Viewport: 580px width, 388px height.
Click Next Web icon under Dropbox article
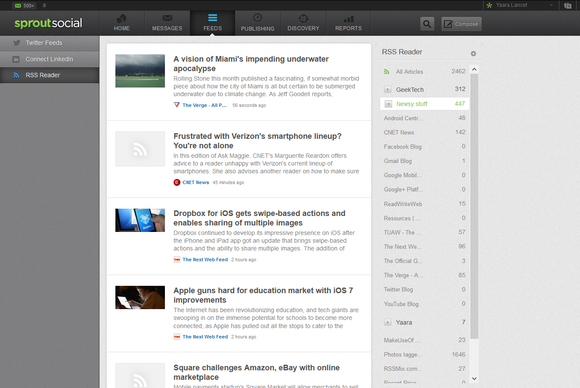(177, 260)
